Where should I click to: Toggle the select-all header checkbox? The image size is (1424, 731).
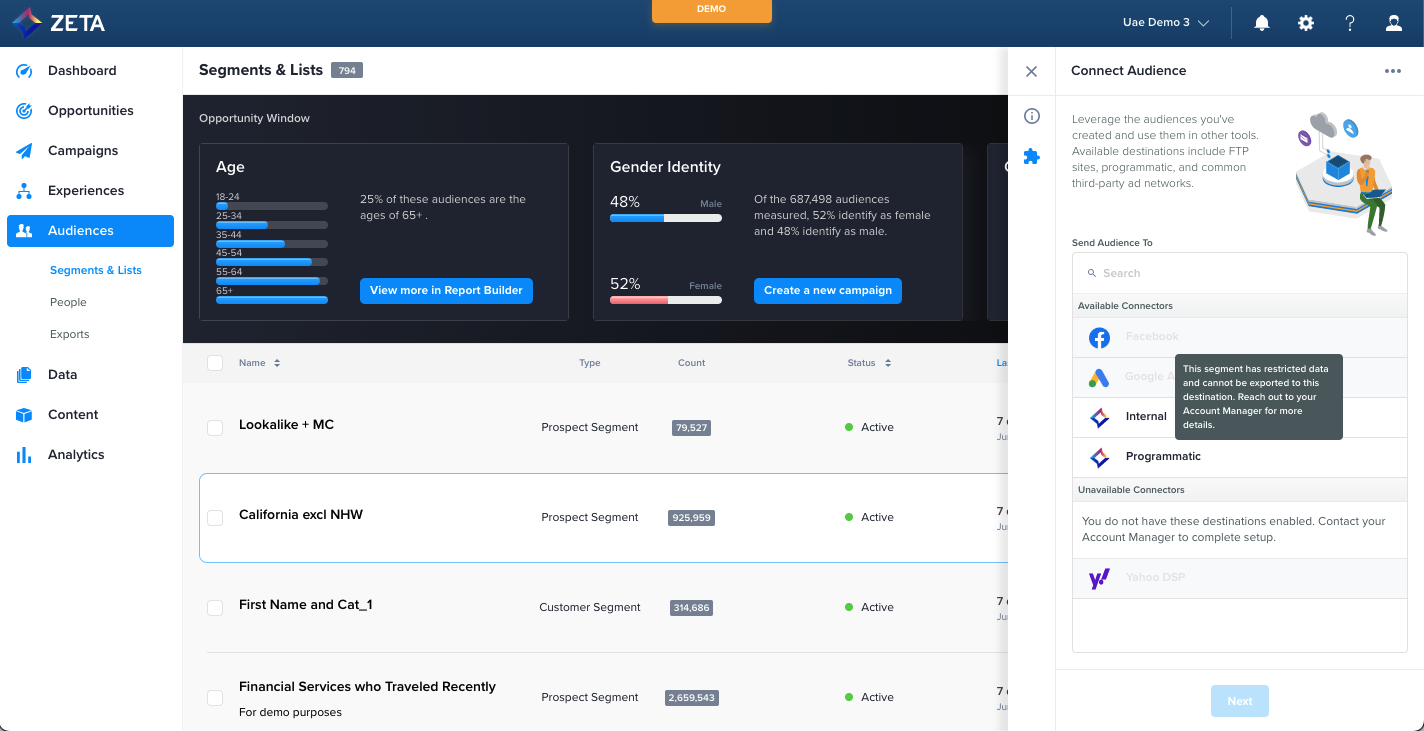click(215, 363)
